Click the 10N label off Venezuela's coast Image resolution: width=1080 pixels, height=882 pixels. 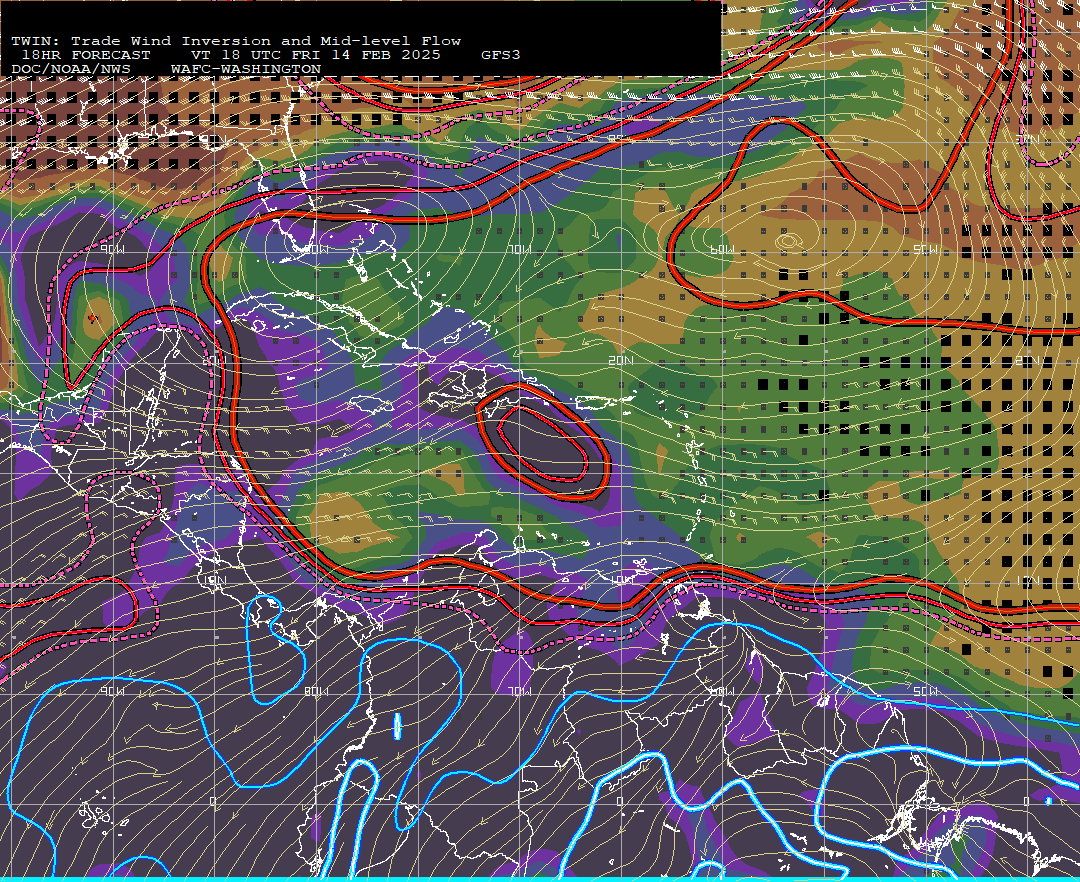[623, 580]
